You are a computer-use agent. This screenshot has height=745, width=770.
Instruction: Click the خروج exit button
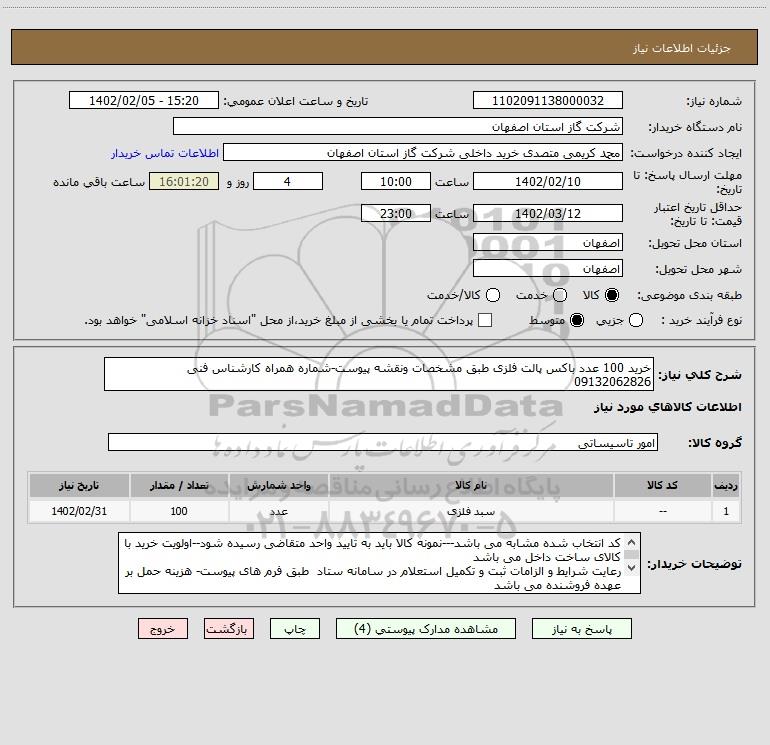[163, 629]
